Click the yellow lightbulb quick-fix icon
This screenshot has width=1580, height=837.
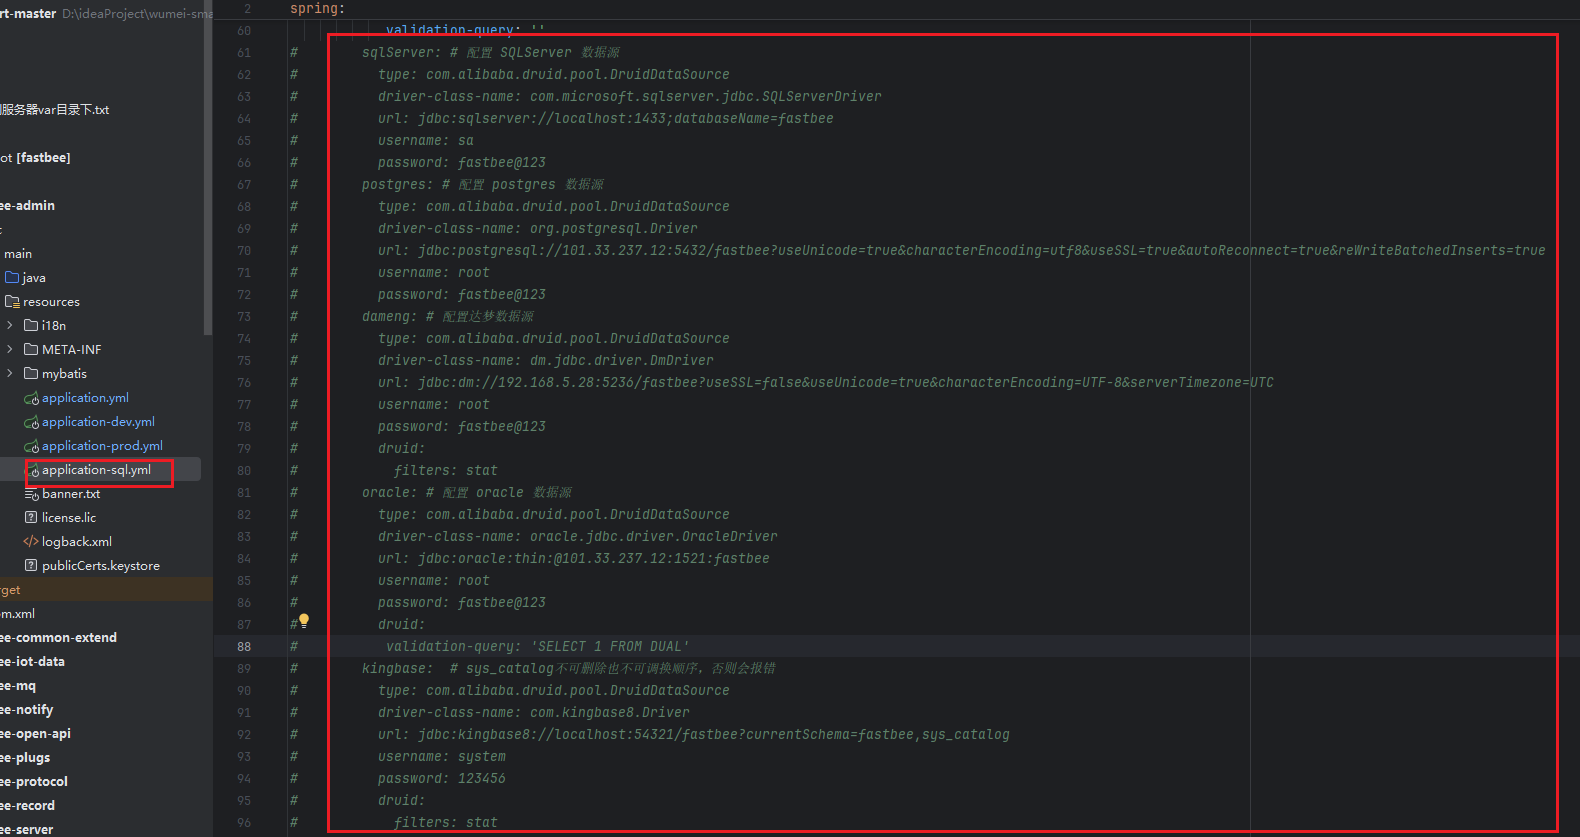tap(304, 620)
